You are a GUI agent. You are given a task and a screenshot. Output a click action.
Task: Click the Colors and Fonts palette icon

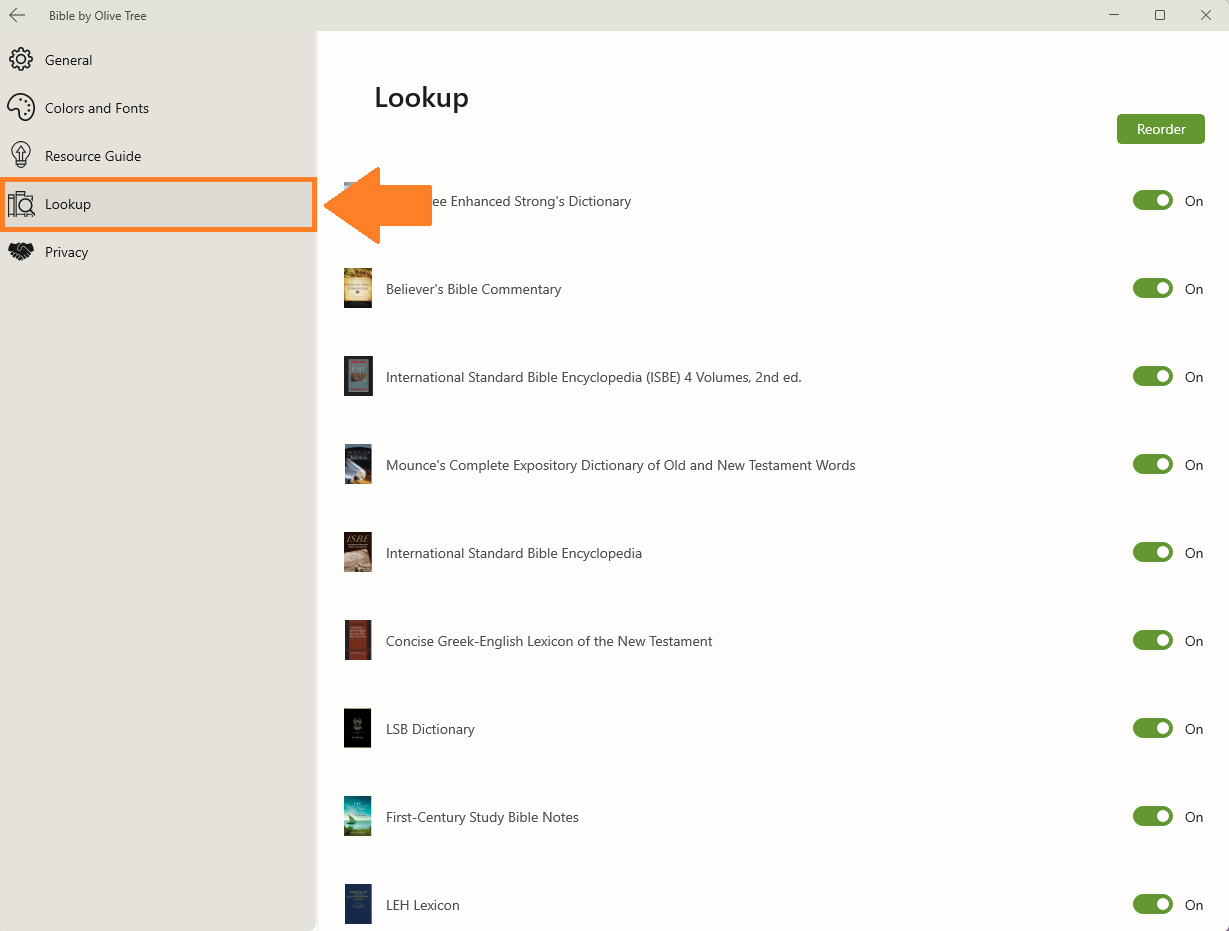pos(21,108)
